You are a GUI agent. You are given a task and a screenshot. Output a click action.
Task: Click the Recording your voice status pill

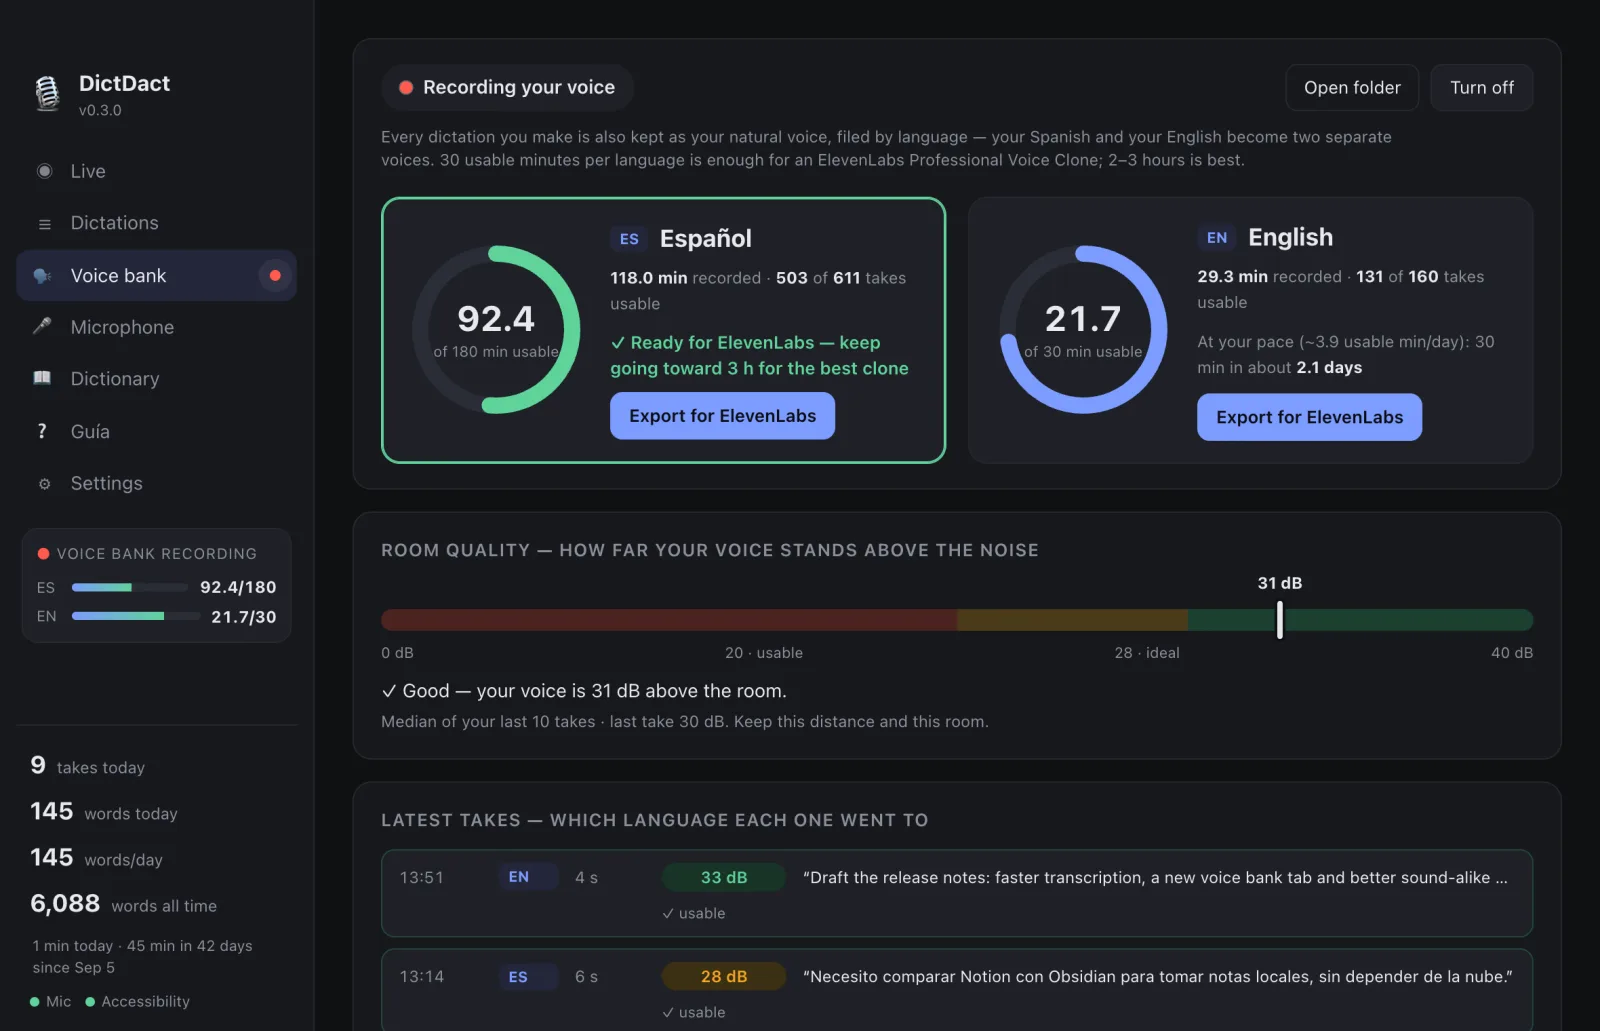pos(507,88)
